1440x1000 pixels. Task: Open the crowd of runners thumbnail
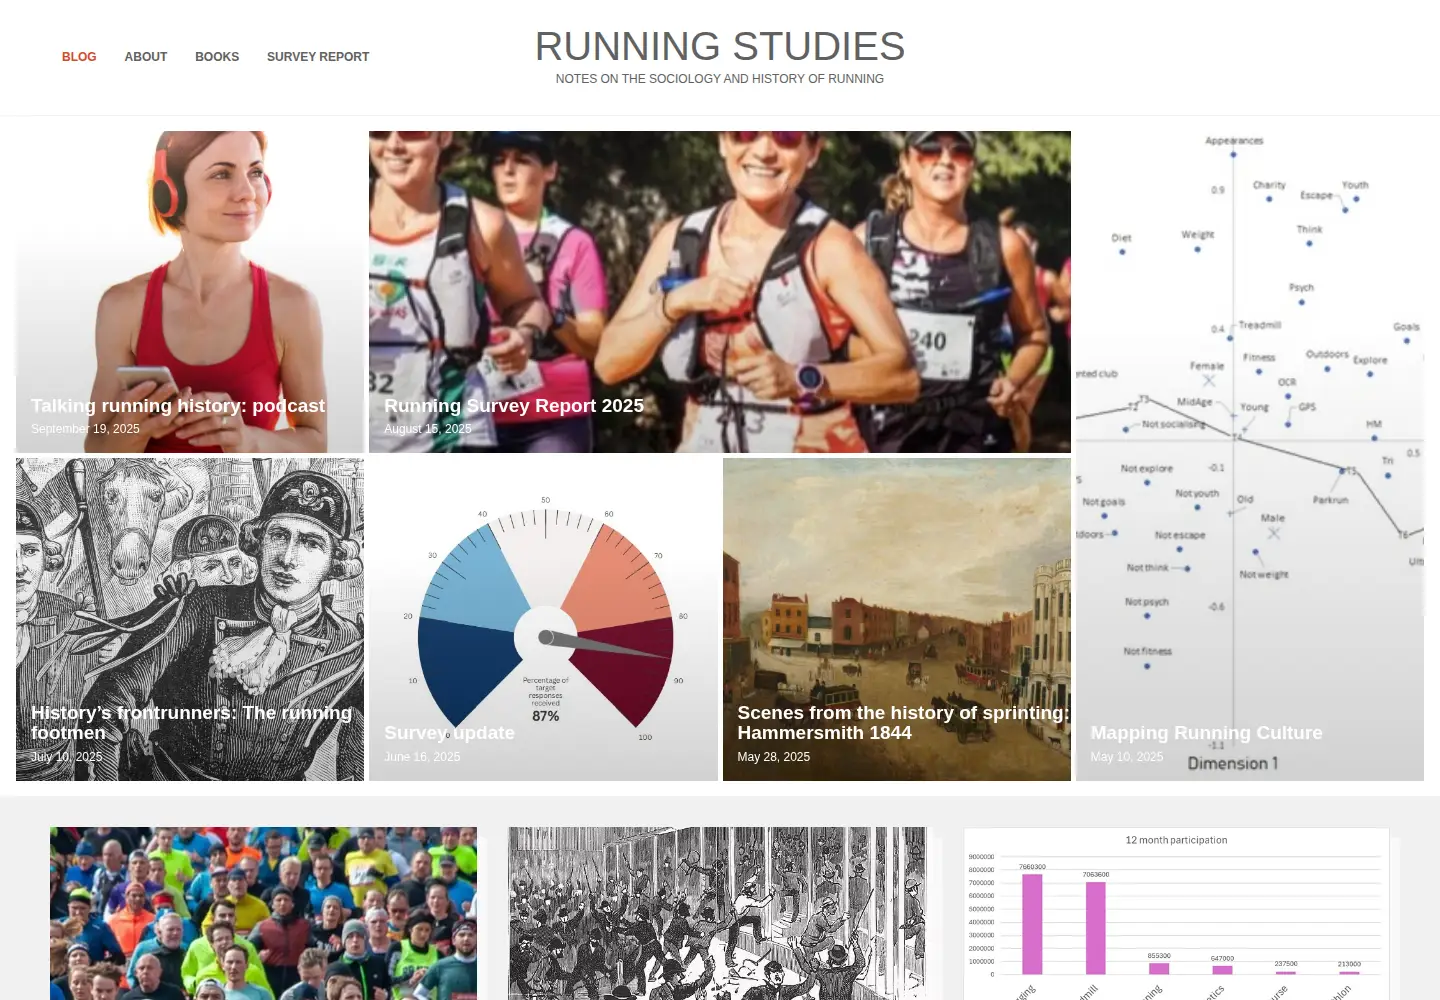click(x=263, y=913)
